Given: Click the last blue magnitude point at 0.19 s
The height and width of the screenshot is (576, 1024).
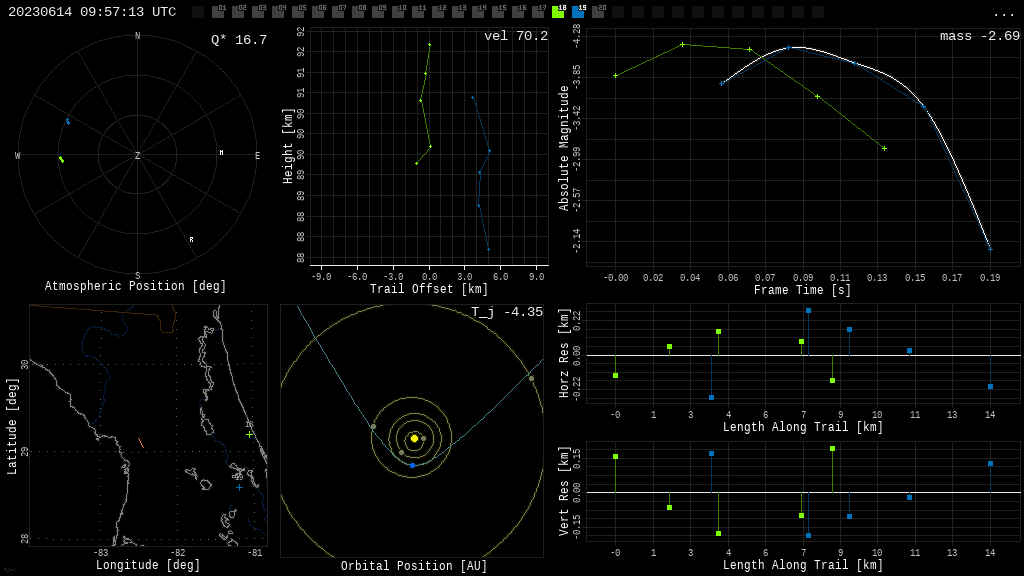Looking at the screenshot, I should tap(990, 249).
